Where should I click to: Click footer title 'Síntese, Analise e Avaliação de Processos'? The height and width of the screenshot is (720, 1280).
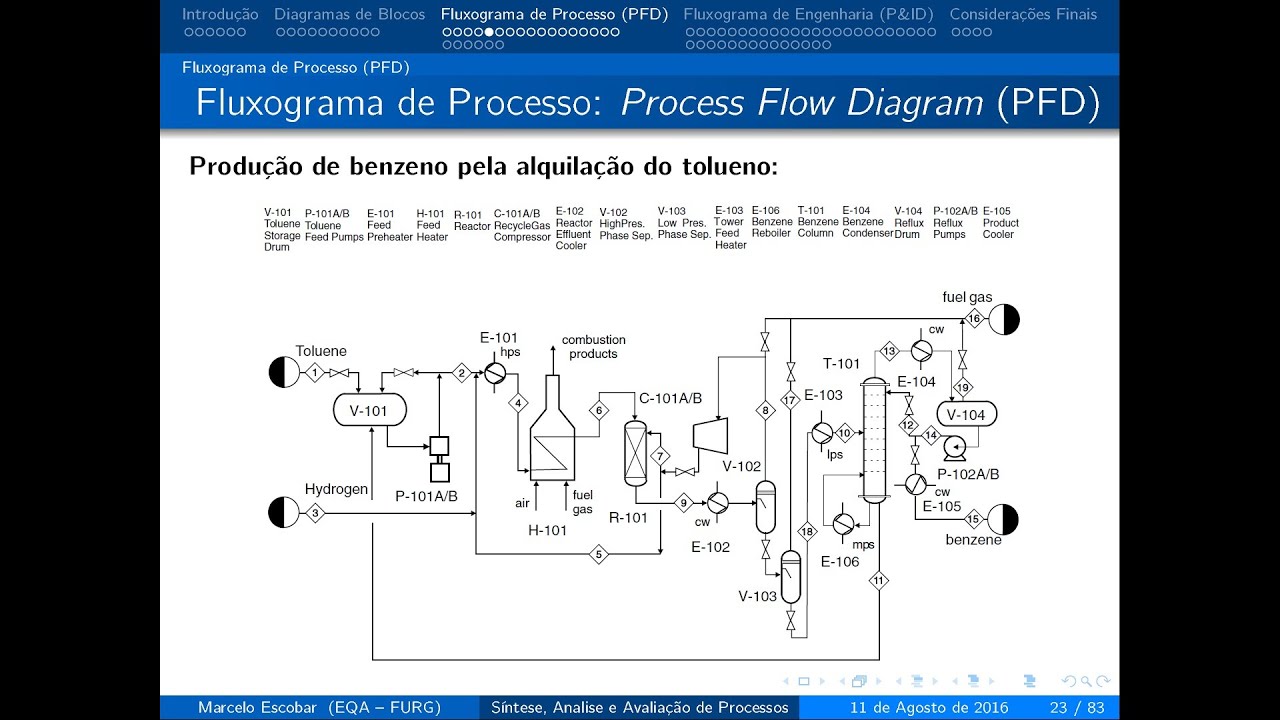point(639,707)
